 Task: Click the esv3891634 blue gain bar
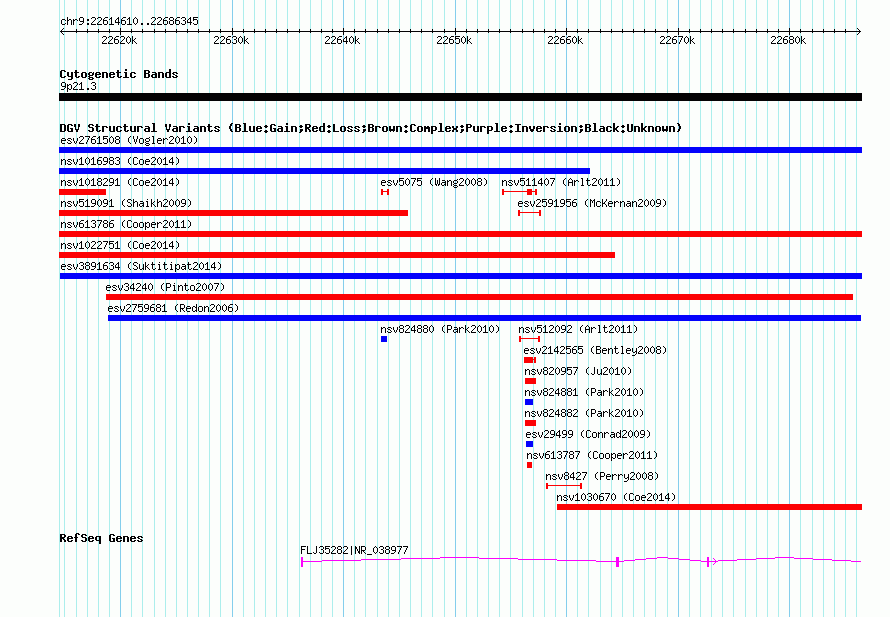461,276
